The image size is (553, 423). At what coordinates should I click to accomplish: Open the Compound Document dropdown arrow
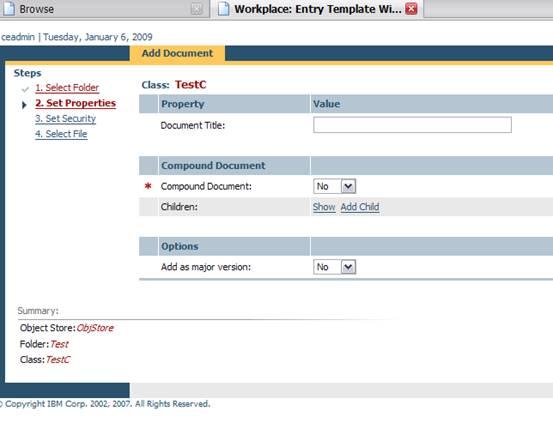pos(348,186)
